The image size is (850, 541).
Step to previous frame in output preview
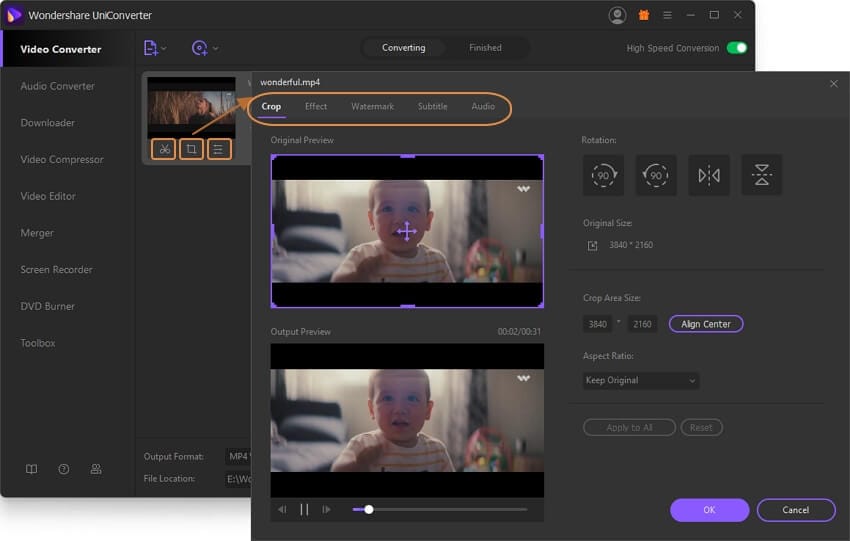tap(282, 510)
